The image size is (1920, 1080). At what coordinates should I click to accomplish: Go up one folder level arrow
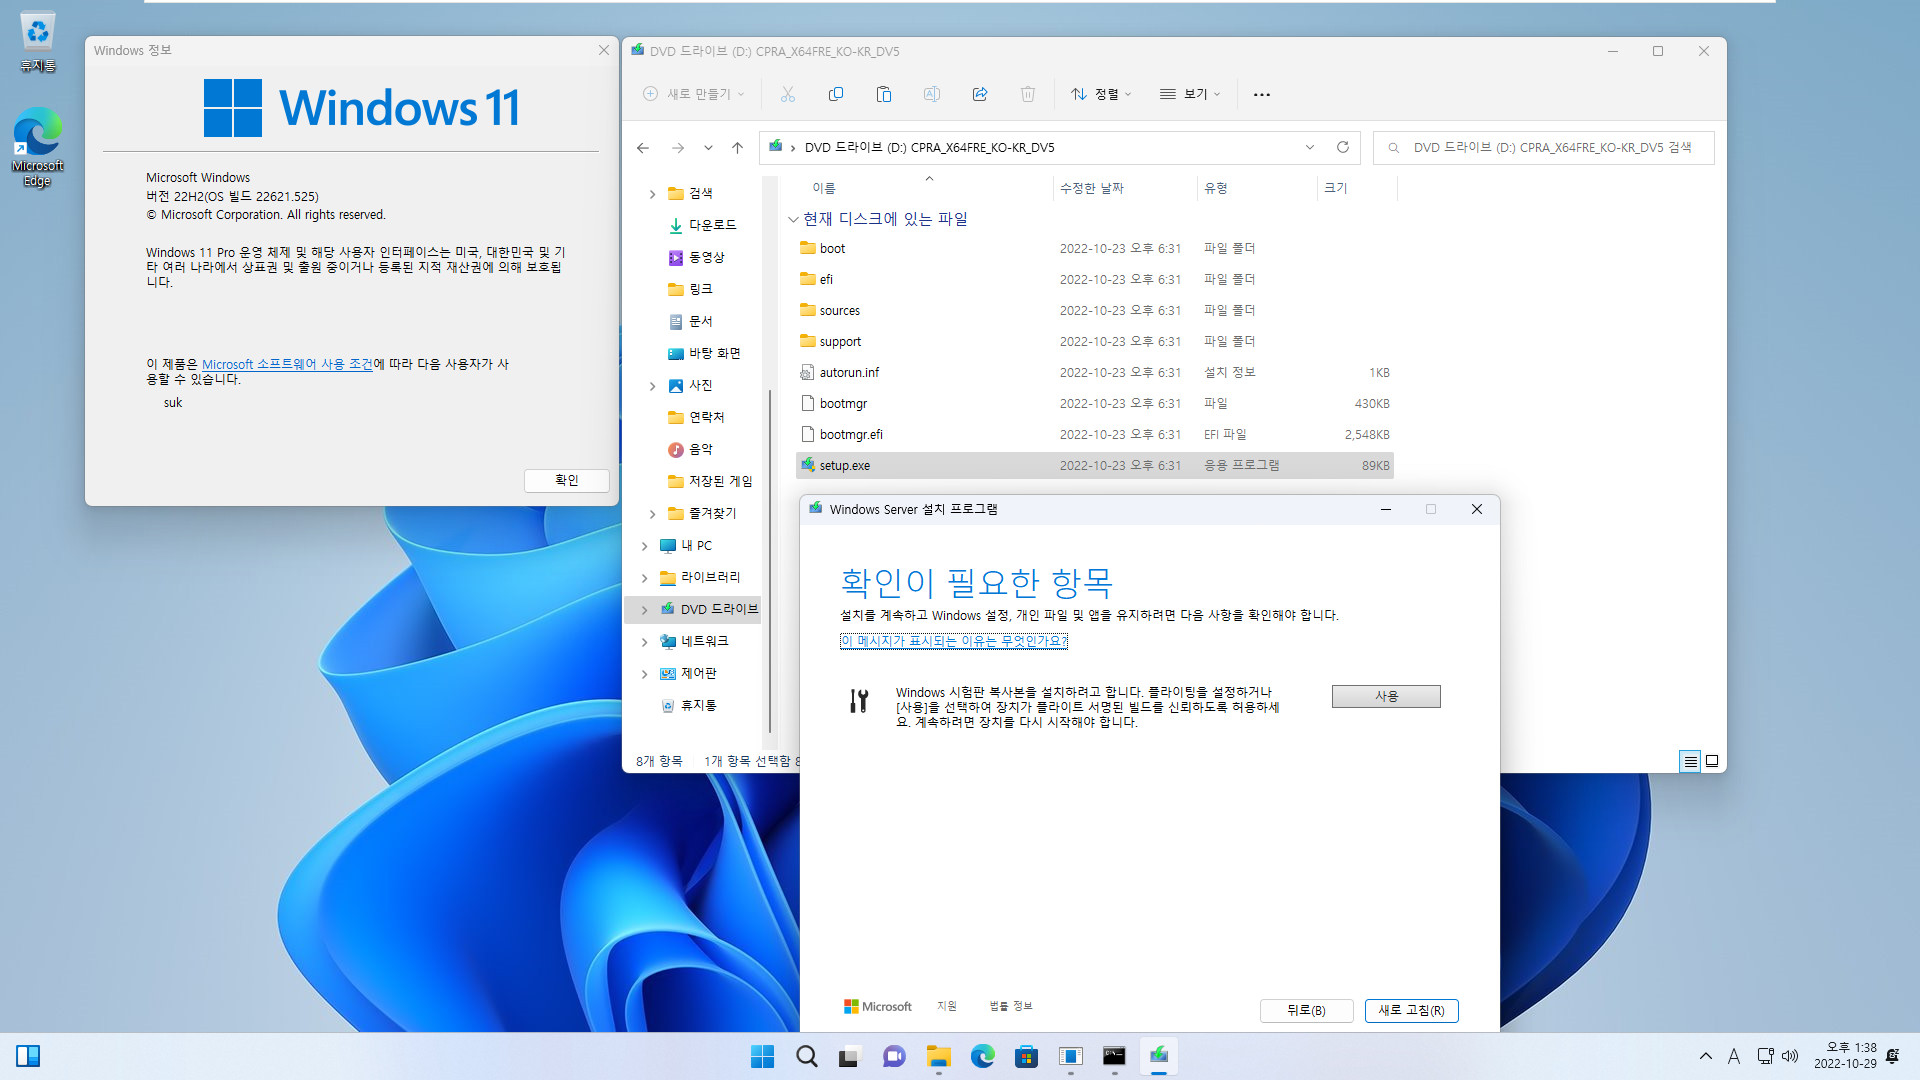point(737,148)
